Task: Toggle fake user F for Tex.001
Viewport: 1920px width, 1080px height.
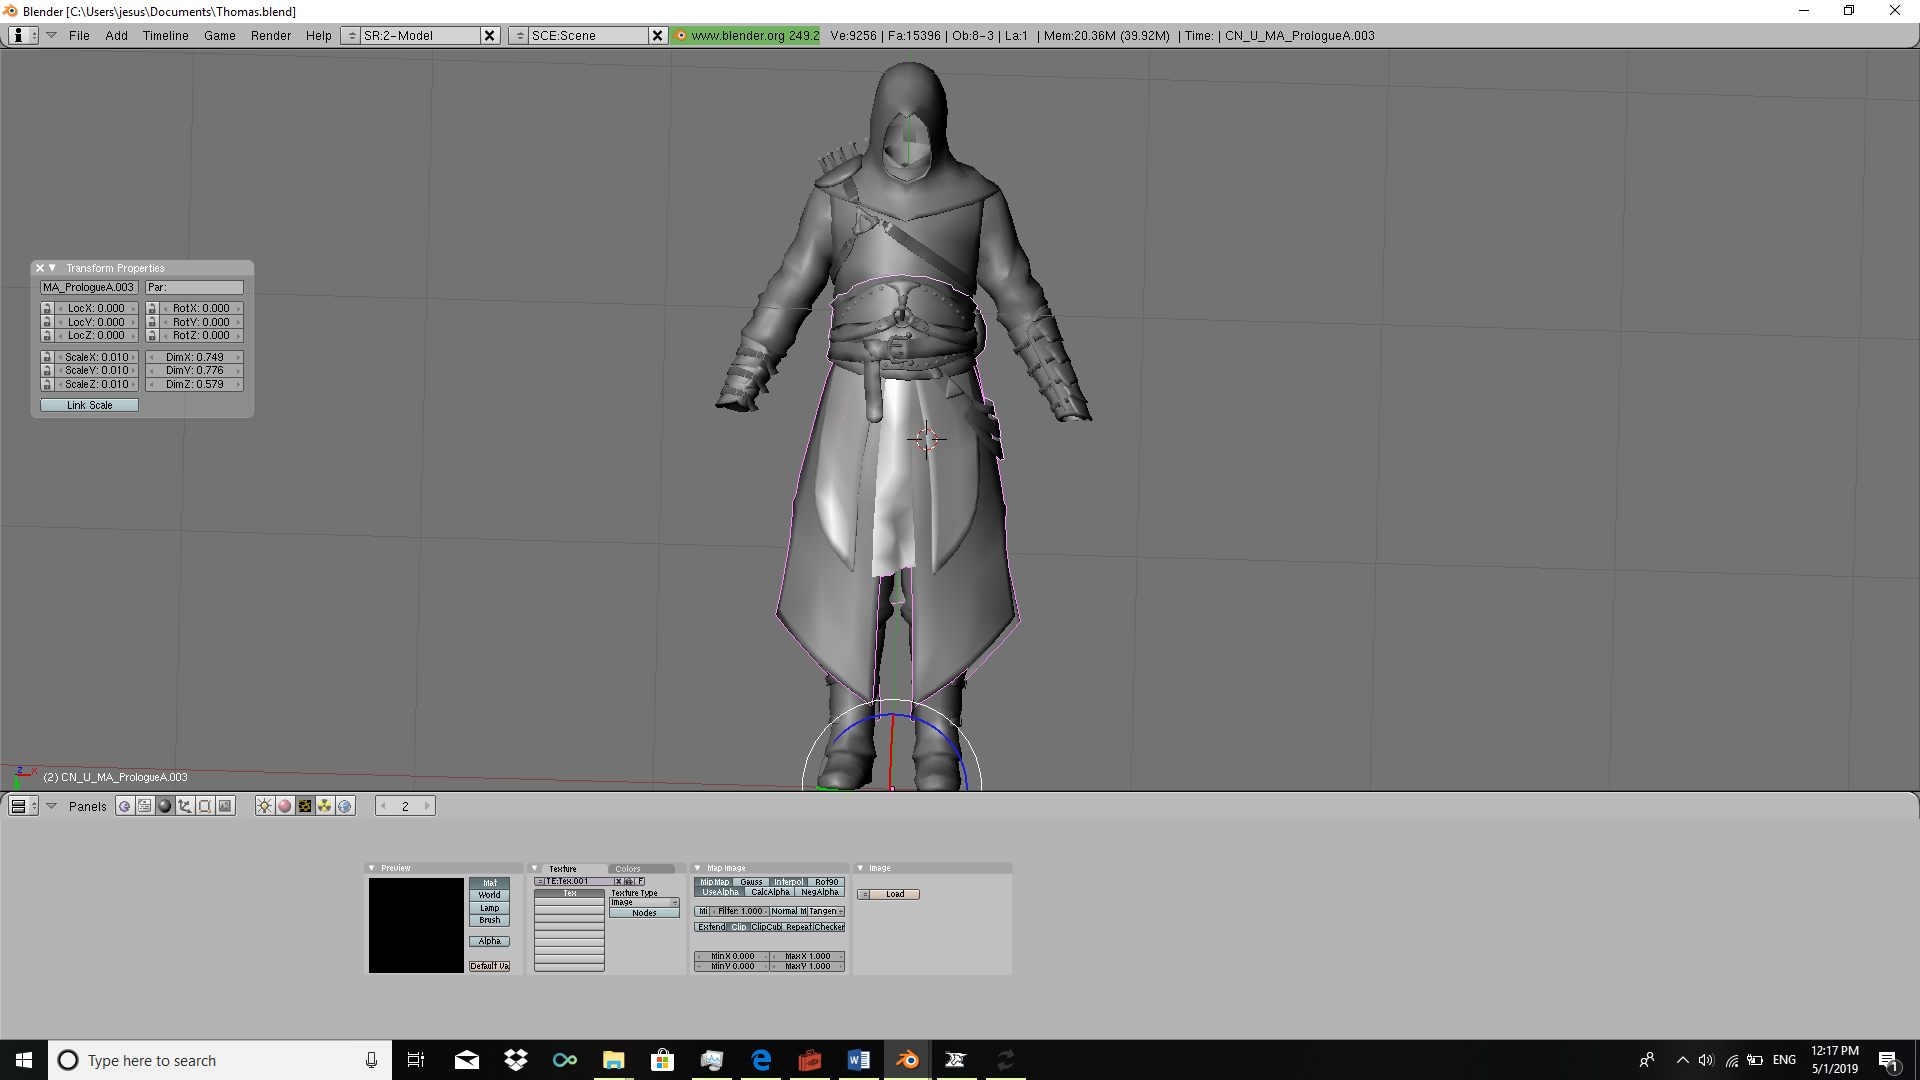Action: (641, 881)
